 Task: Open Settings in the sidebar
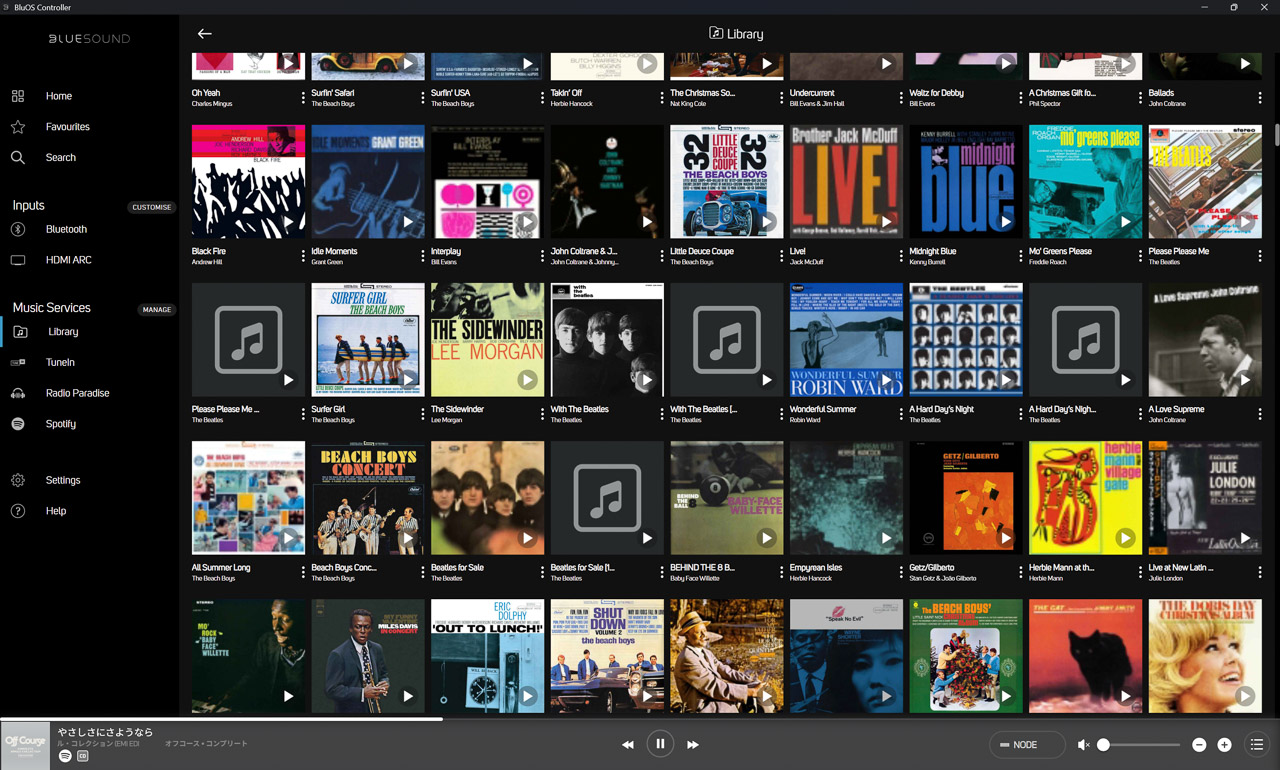click(62, 481)
